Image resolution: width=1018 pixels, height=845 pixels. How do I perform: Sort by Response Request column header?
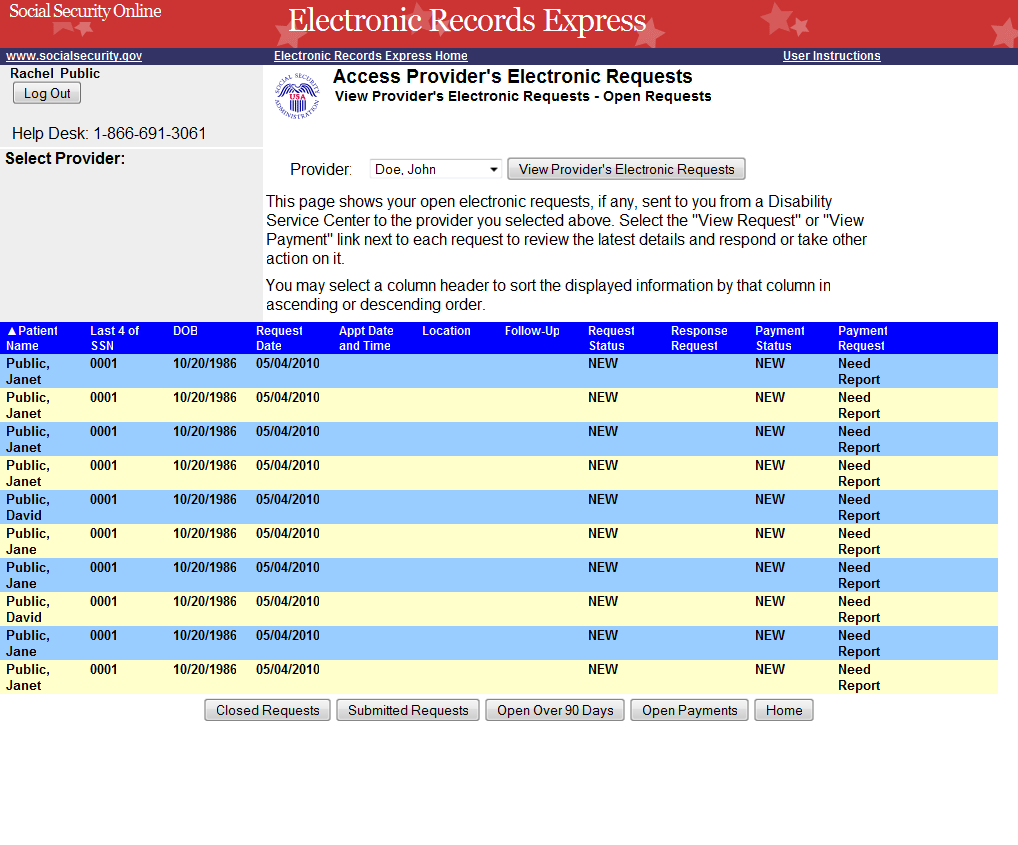click(699, 338)
